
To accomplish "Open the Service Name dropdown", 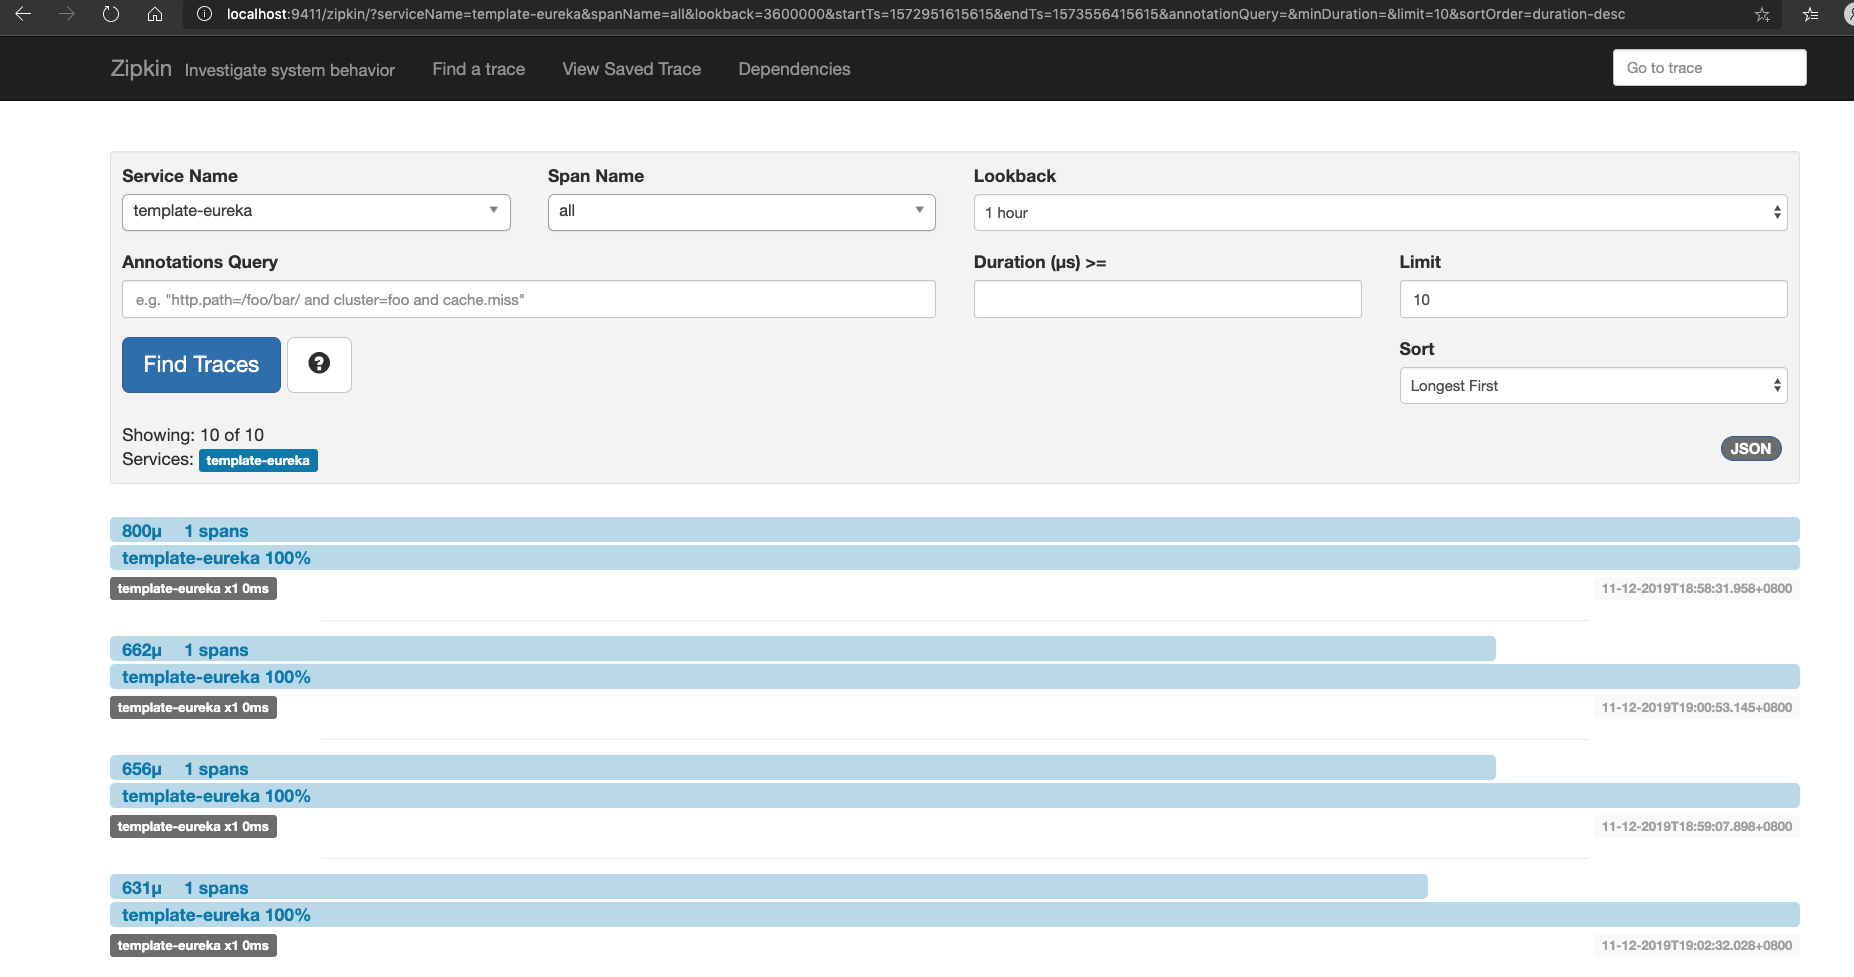I will [316, 212].
